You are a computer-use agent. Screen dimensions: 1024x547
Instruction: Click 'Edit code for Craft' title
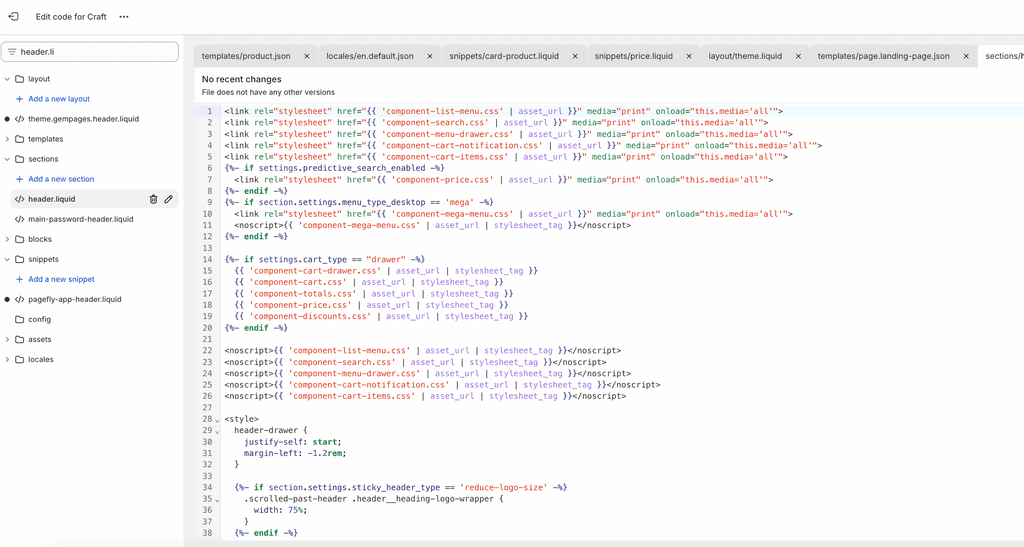click(x=71, y=17)
